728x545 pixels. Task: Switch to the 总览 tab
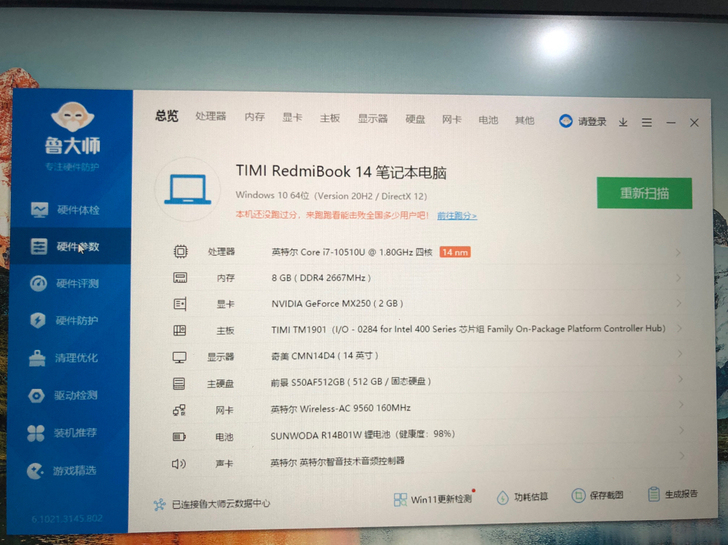pos(167,116)
